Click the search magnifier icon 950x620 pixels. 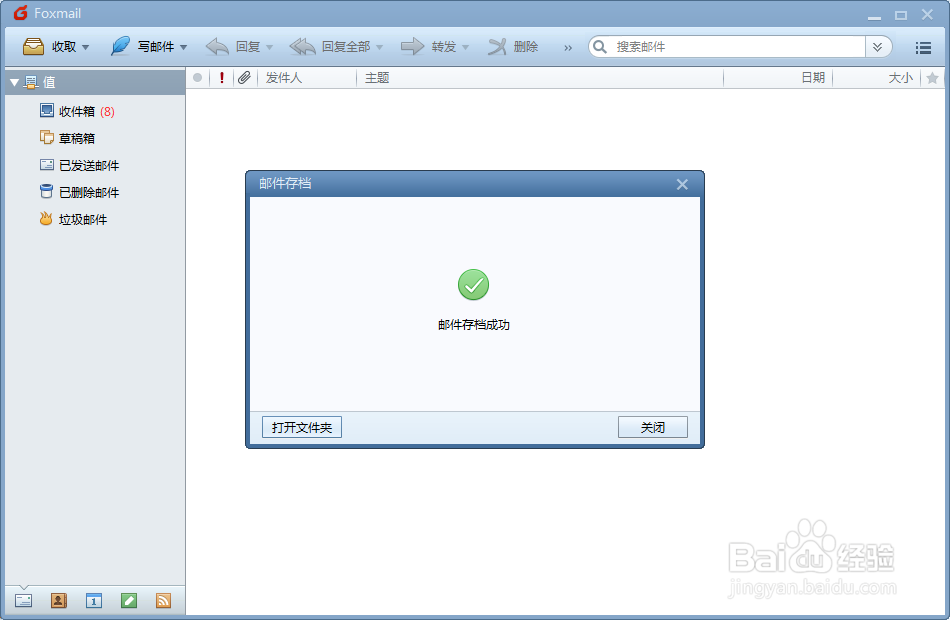pyautogui.click(x=600, y=47)
